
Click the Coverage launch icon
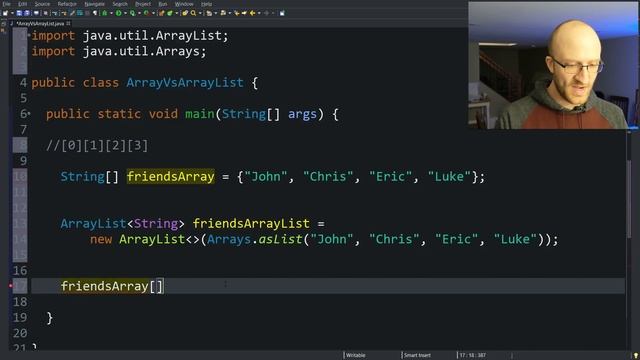[x=132, y=13]
